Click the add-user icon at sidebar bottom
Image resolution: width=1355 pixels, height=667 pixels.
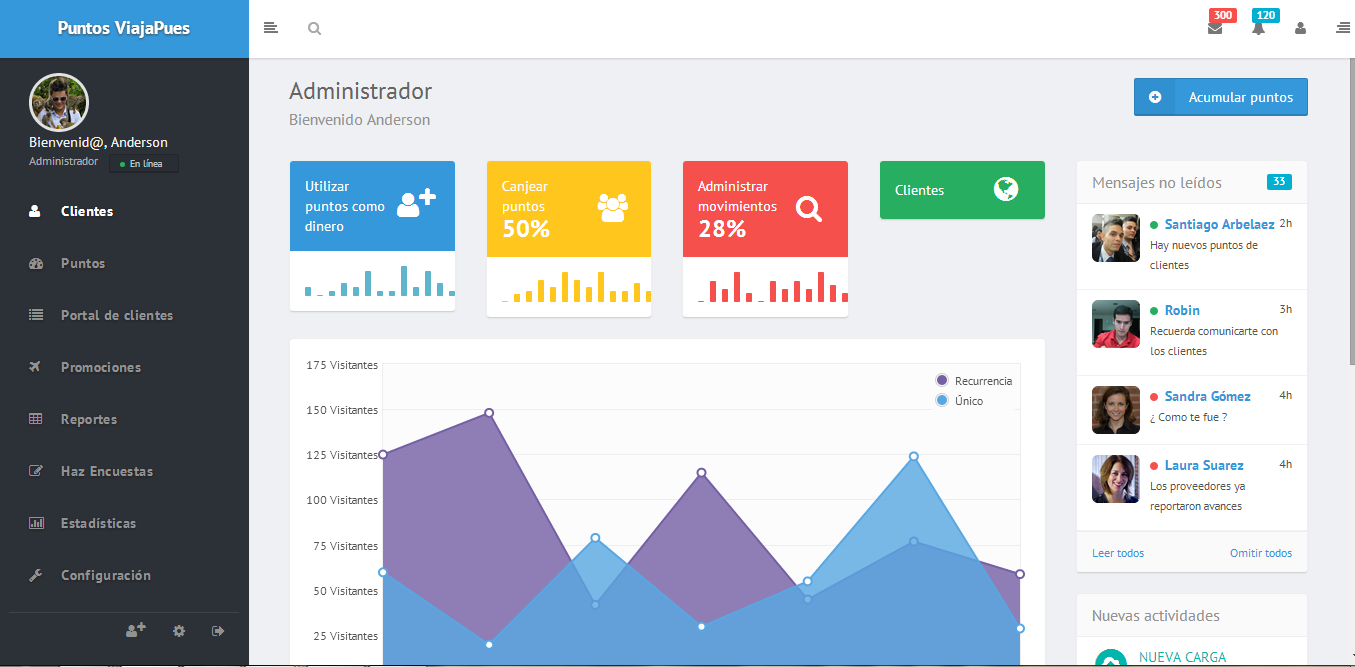136,630
